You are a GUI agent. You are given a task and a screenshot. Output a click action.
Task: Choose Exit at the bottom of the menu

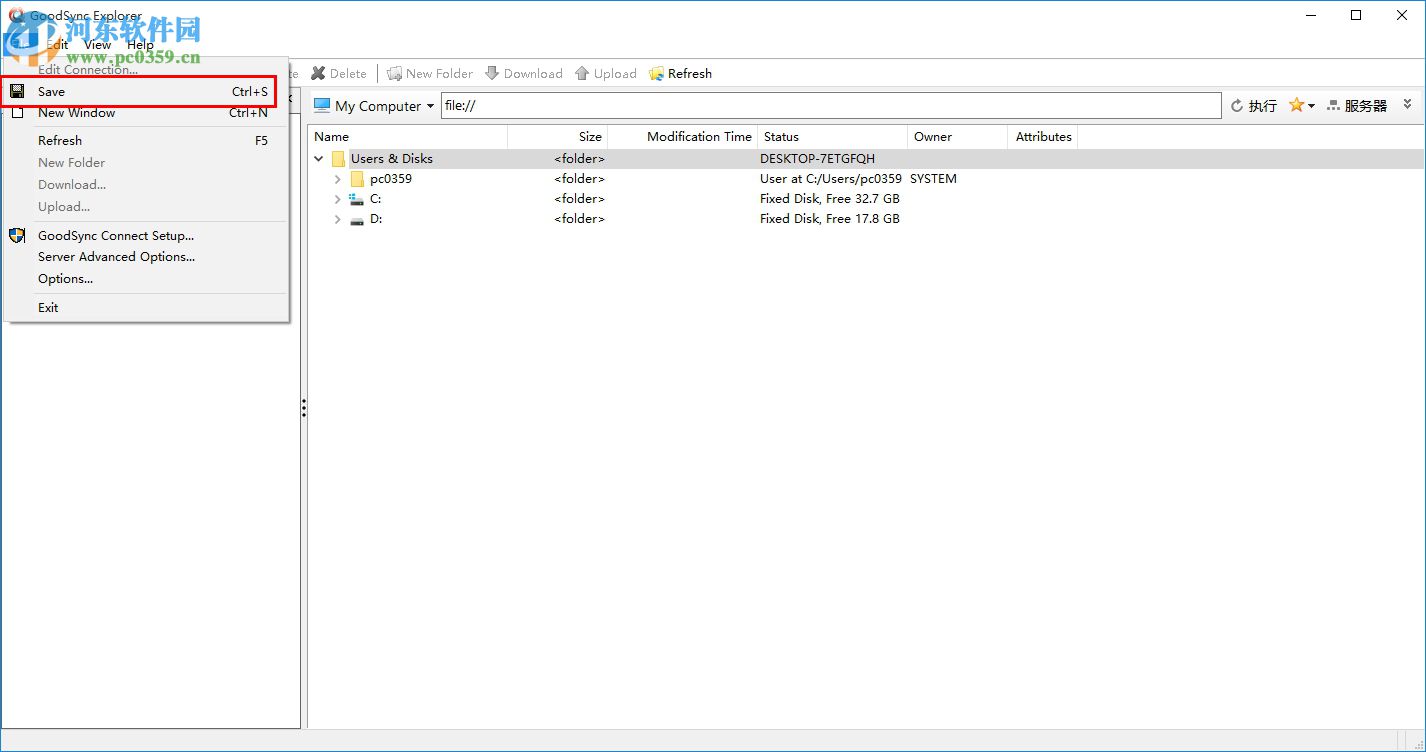(x=146, y=308)
